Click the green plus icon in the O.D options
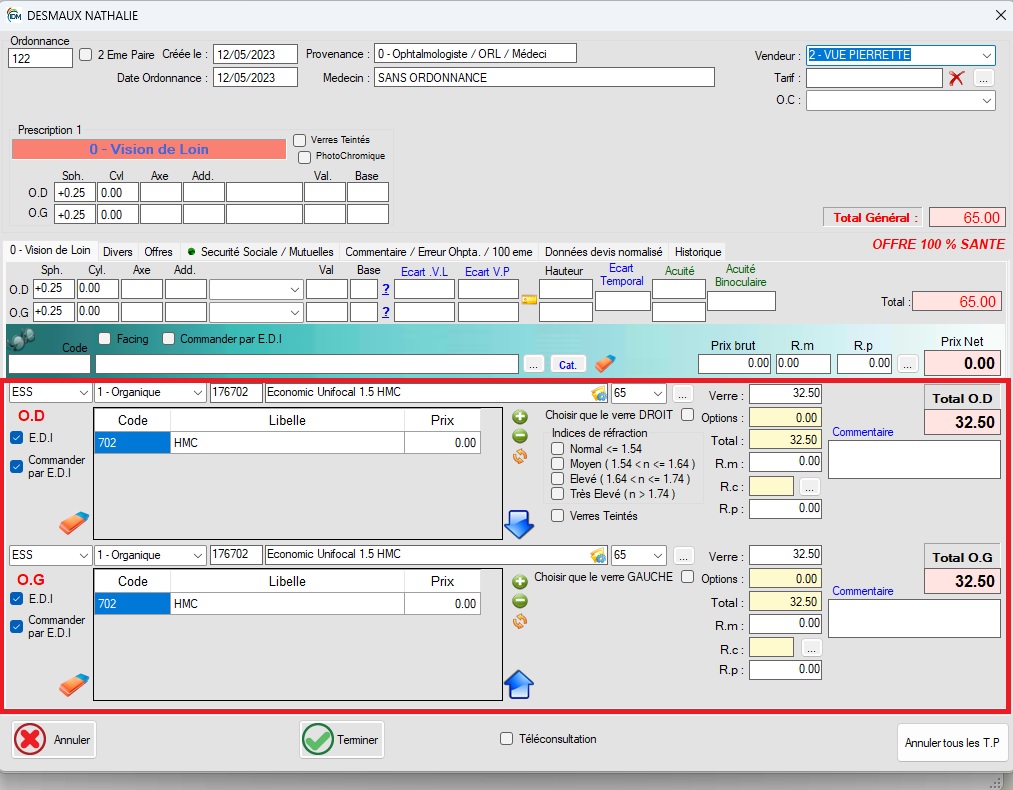 [520, 417]
